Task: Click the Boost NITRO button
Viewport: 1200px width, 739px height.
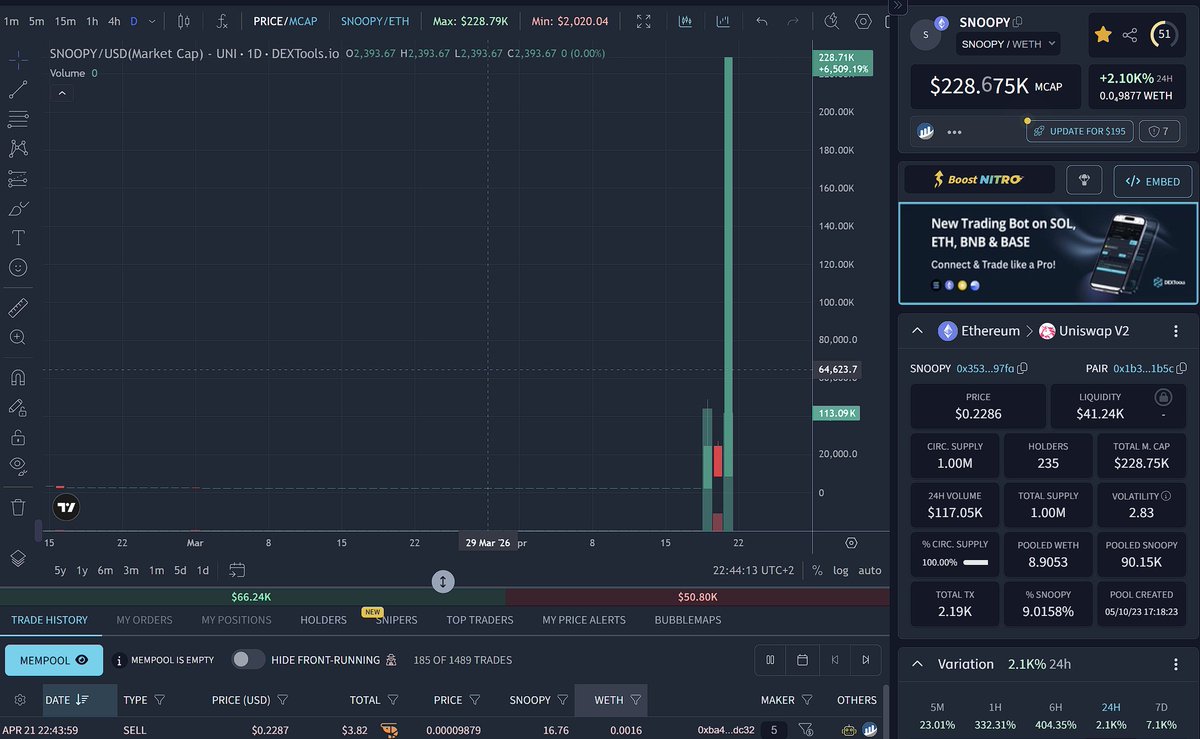Action: [x=979, y=180]
